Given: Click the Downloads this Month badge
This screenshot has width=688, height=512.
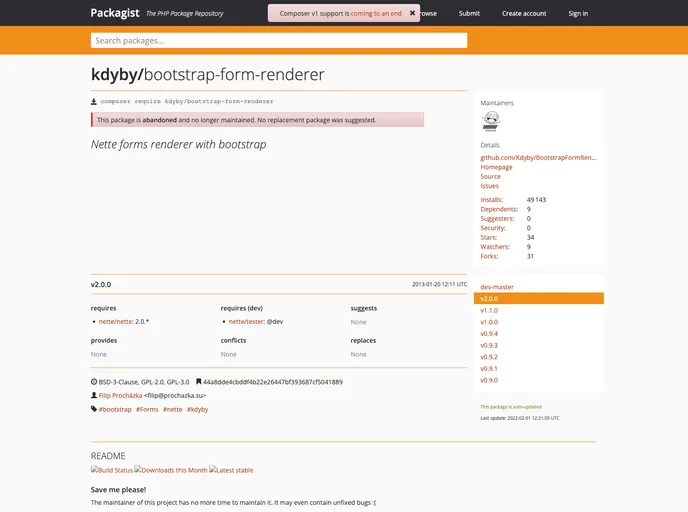Looking at the screenshot, I should (171, 470).
